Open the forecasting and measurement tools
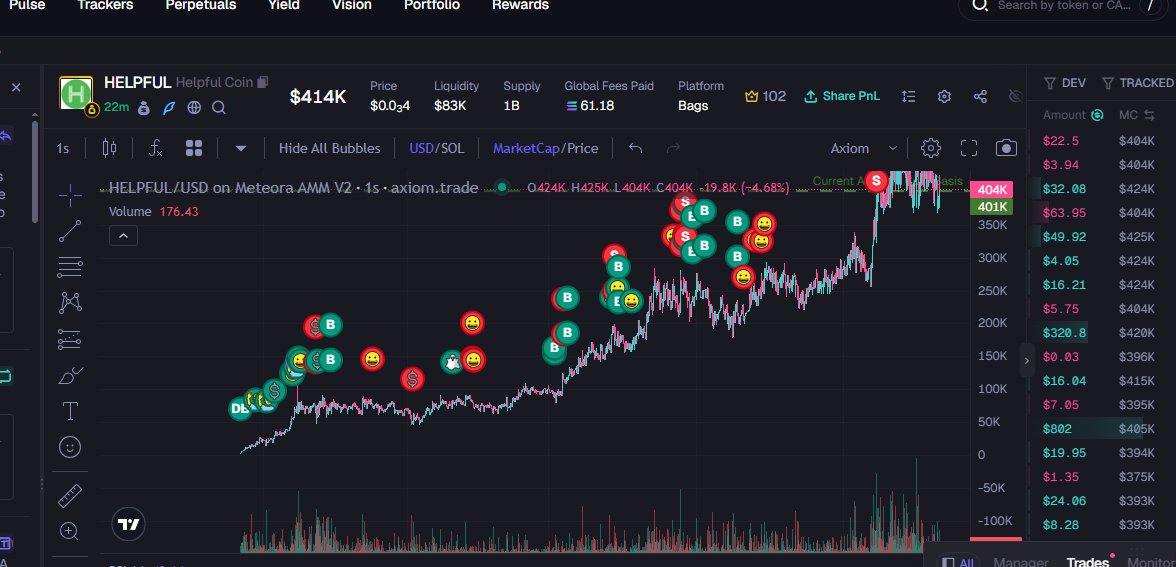 (70, 339)
